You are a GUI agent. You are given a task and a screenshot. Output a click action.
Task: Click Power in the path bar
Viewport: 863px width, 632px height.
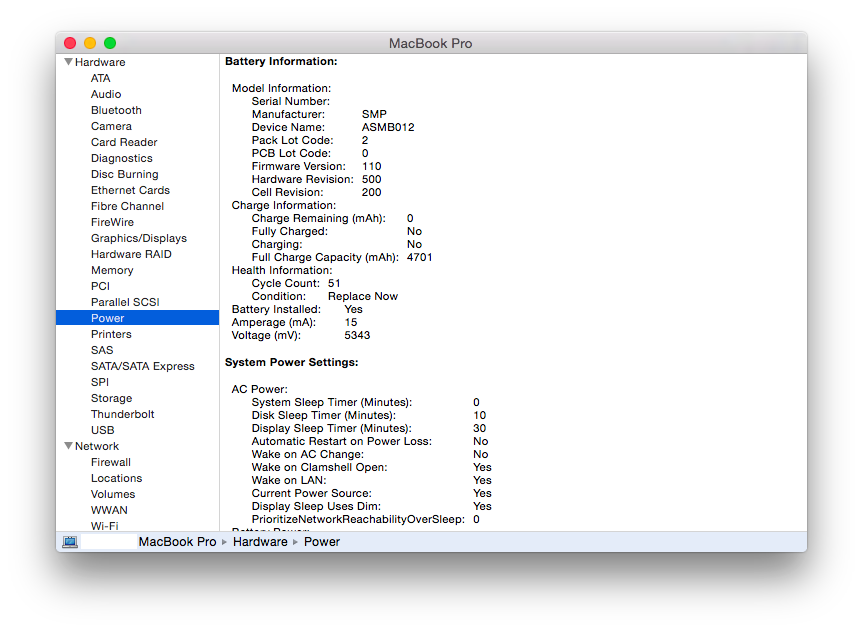tap(322, 542)
